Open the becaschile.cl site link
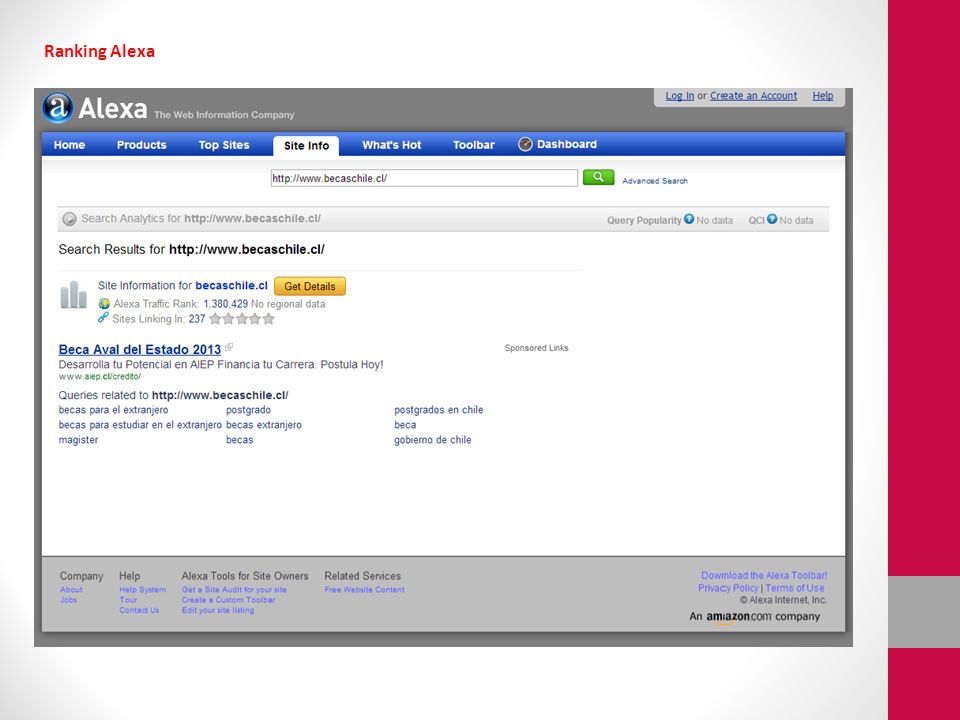Screen dimensions: 960x720 pos(231,285)
